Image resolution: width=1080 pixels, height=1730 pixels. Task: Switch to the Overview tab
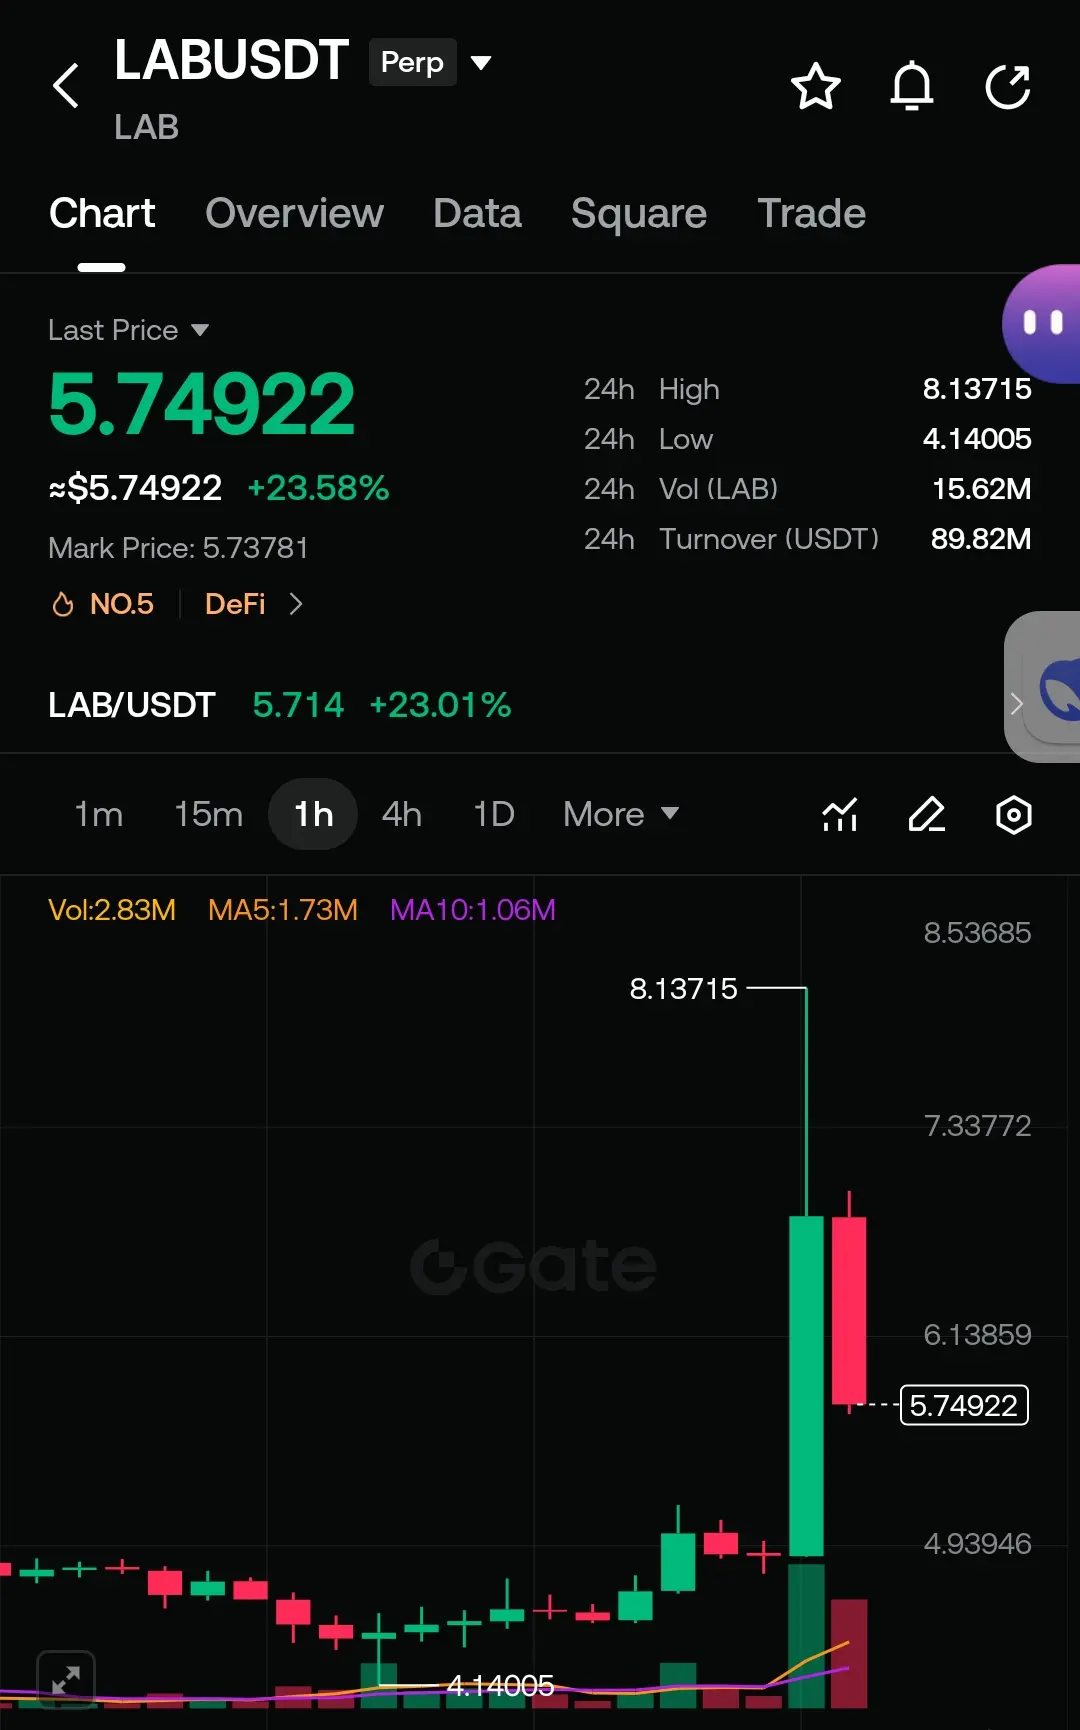point(294,213)
